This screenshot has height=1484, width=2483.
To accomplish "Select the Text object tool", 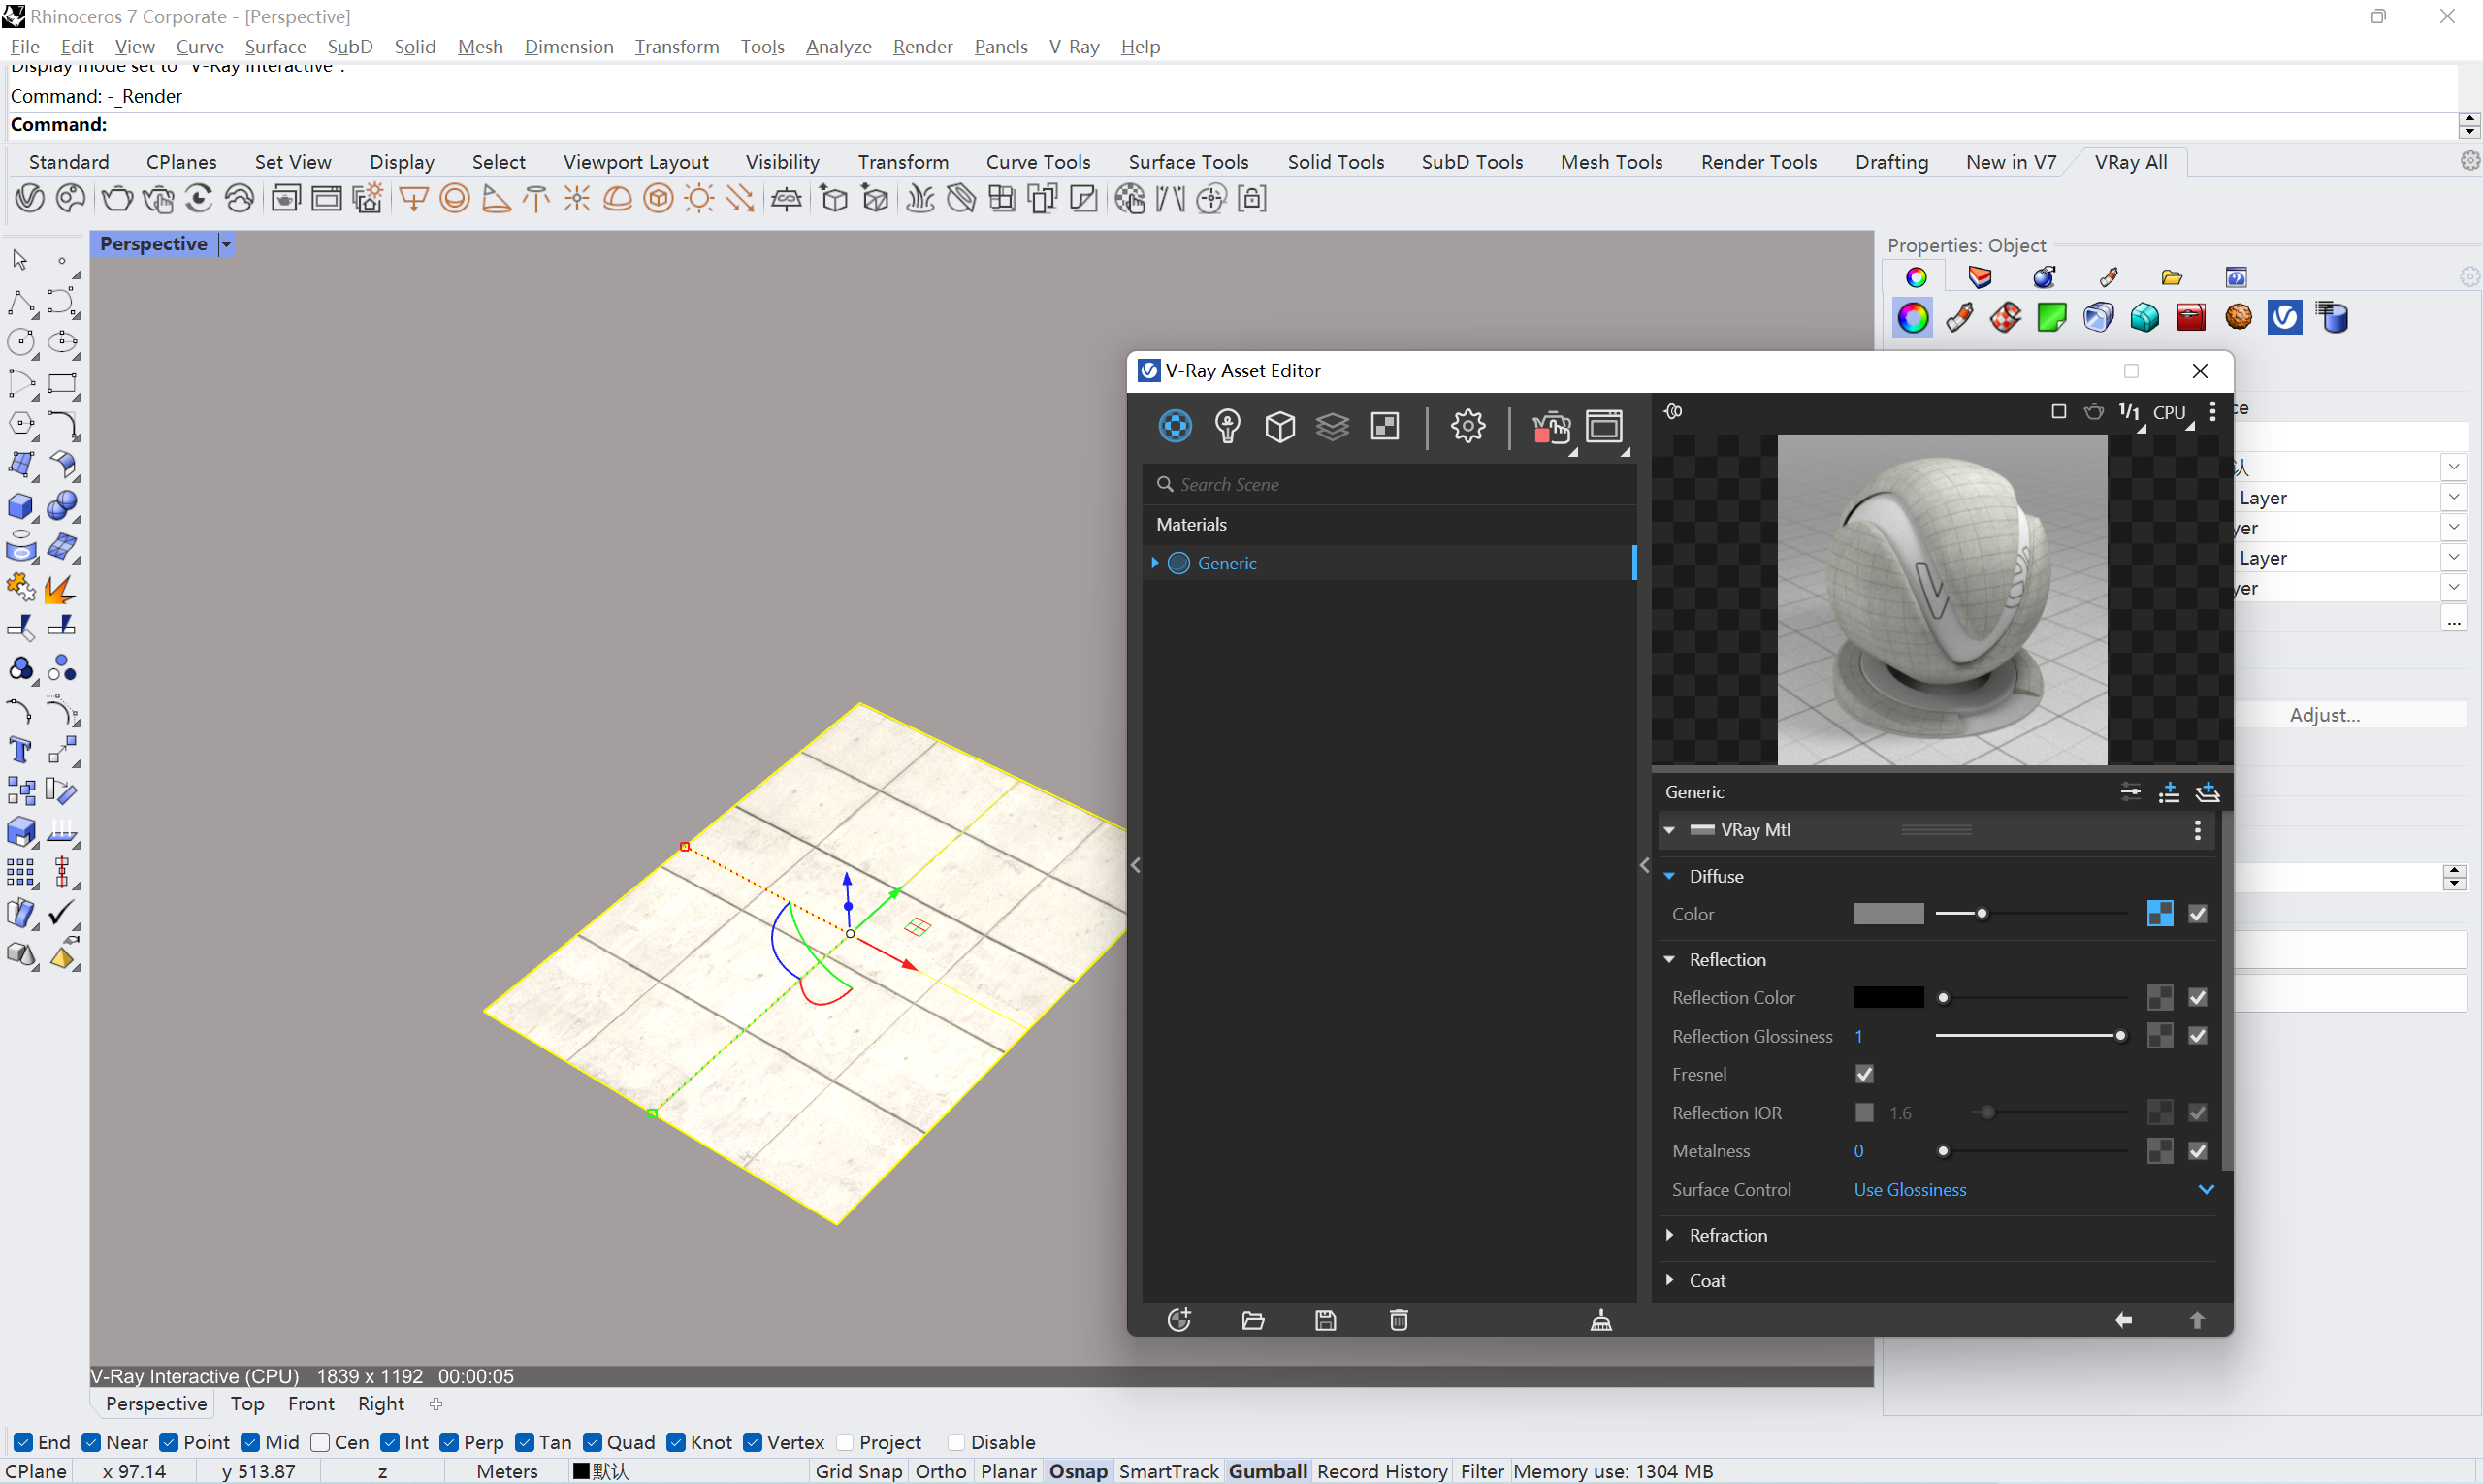I will coord(20,750).
